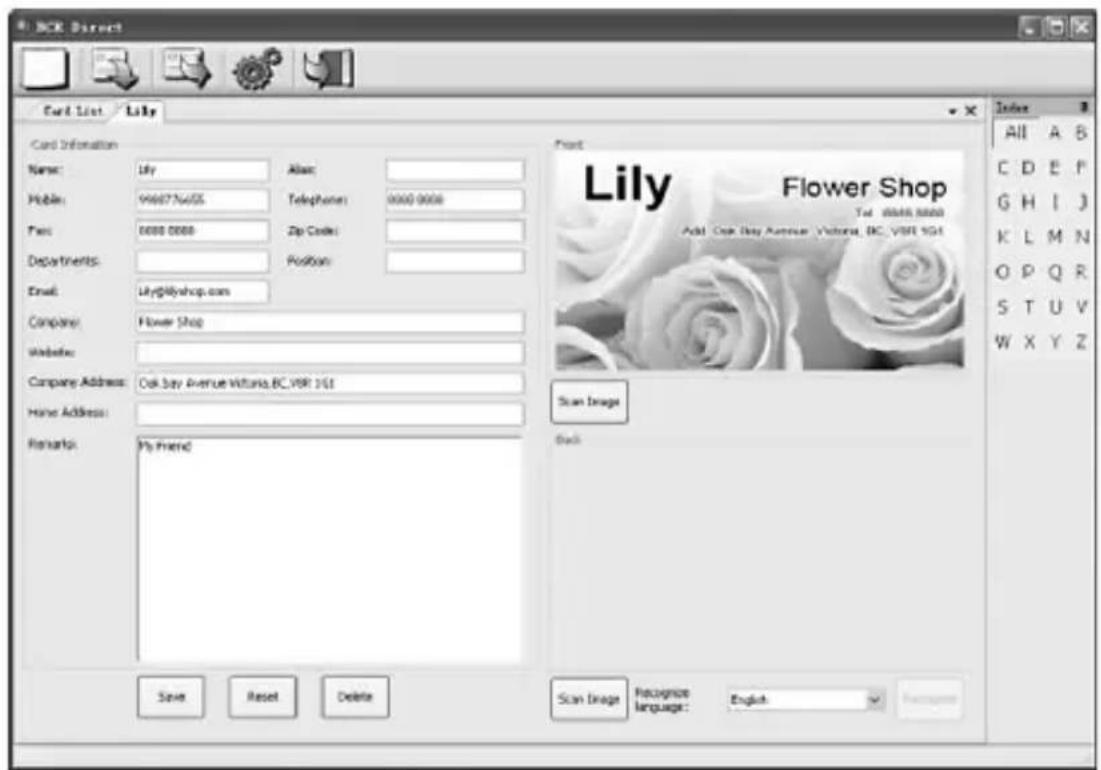The height and width of the screenshot is (770, 1101).
Task: Click the Zip Code input field
Action: point(454,231)
